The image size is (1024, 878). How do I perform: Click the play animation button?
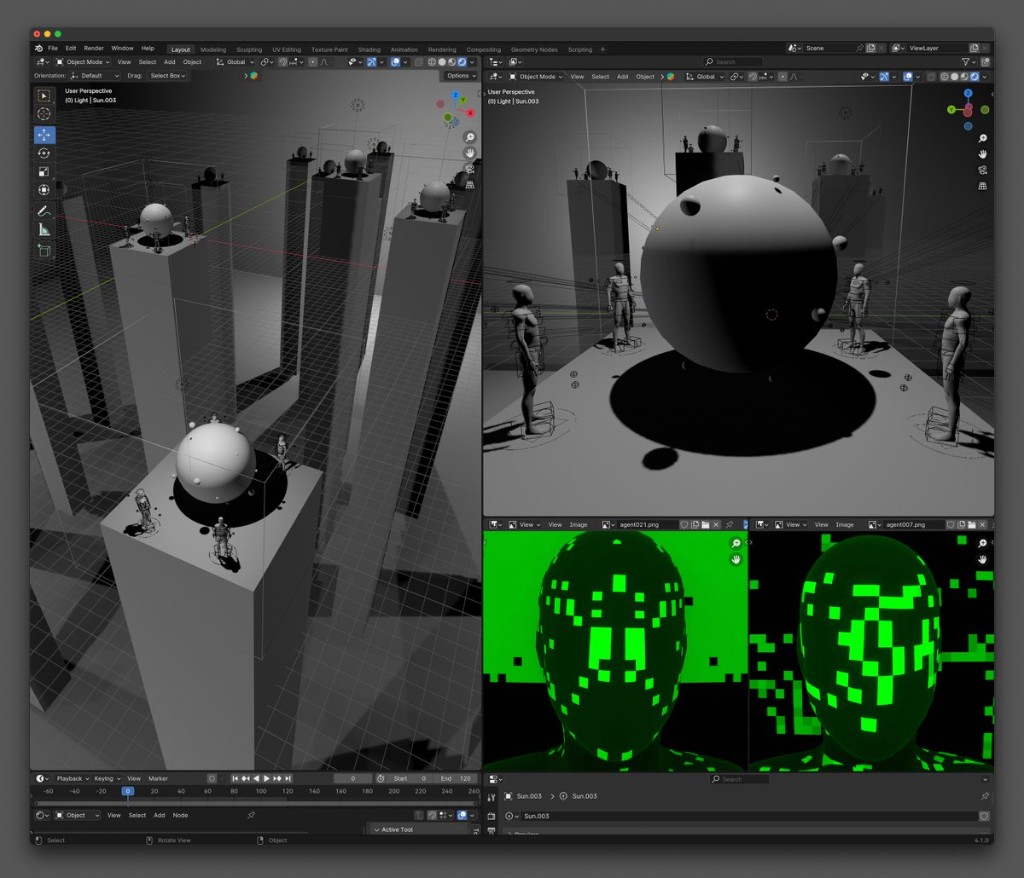pyautogui.click(x=266, y=779)
